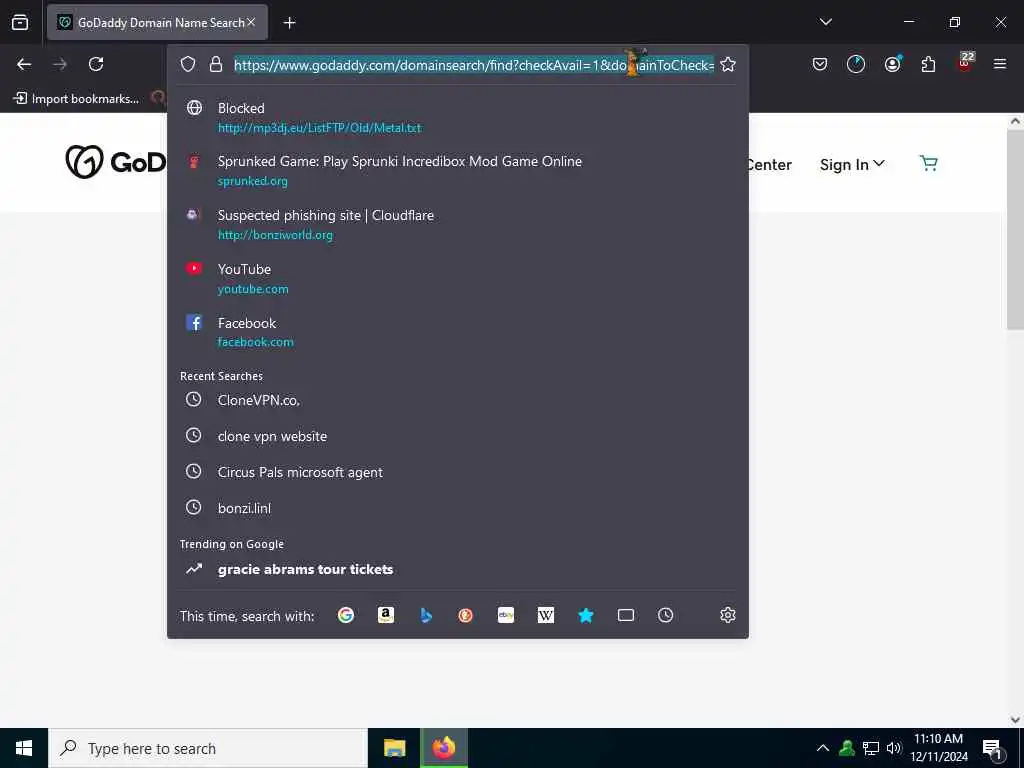Click the URL address field
This screenshot has height=768, width=1024.
point(474,65)
